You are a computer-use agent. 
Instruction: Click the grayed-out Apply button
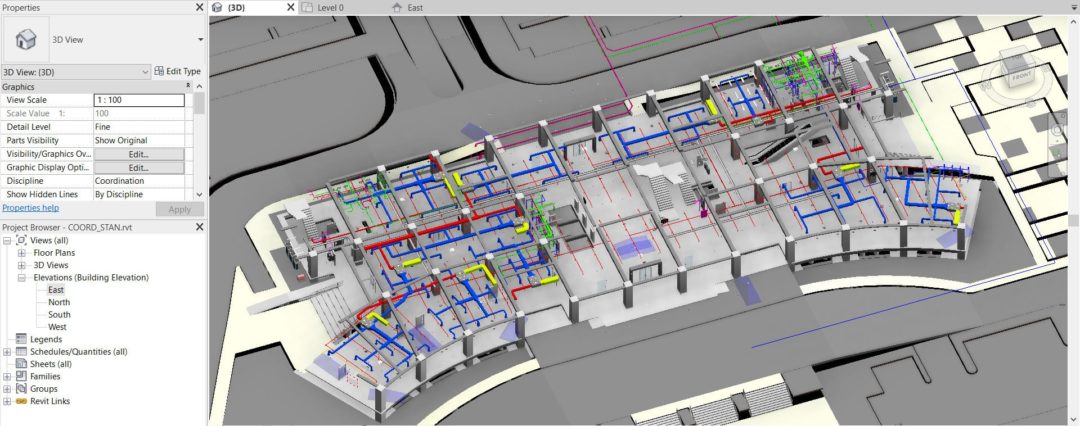(x=180, y=209)
